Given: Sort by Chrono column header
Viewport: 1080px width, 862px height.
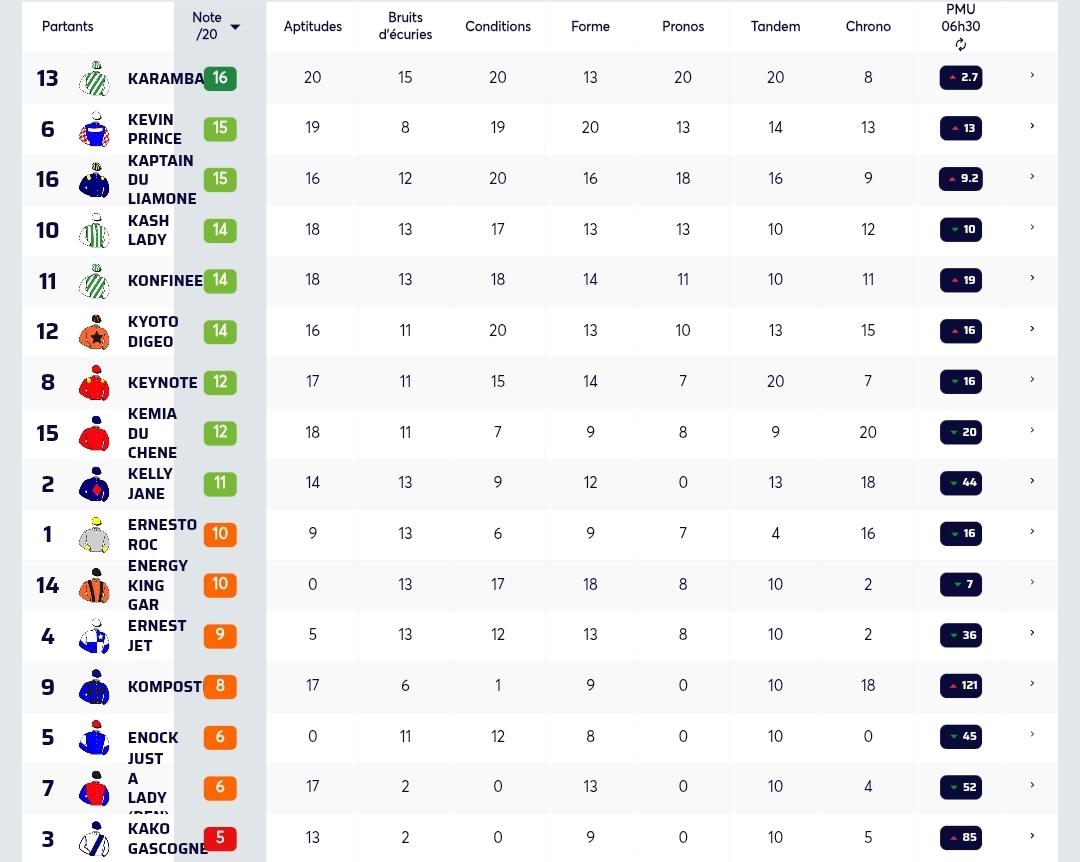Looking at the screenshot, I should coord(868,26).
